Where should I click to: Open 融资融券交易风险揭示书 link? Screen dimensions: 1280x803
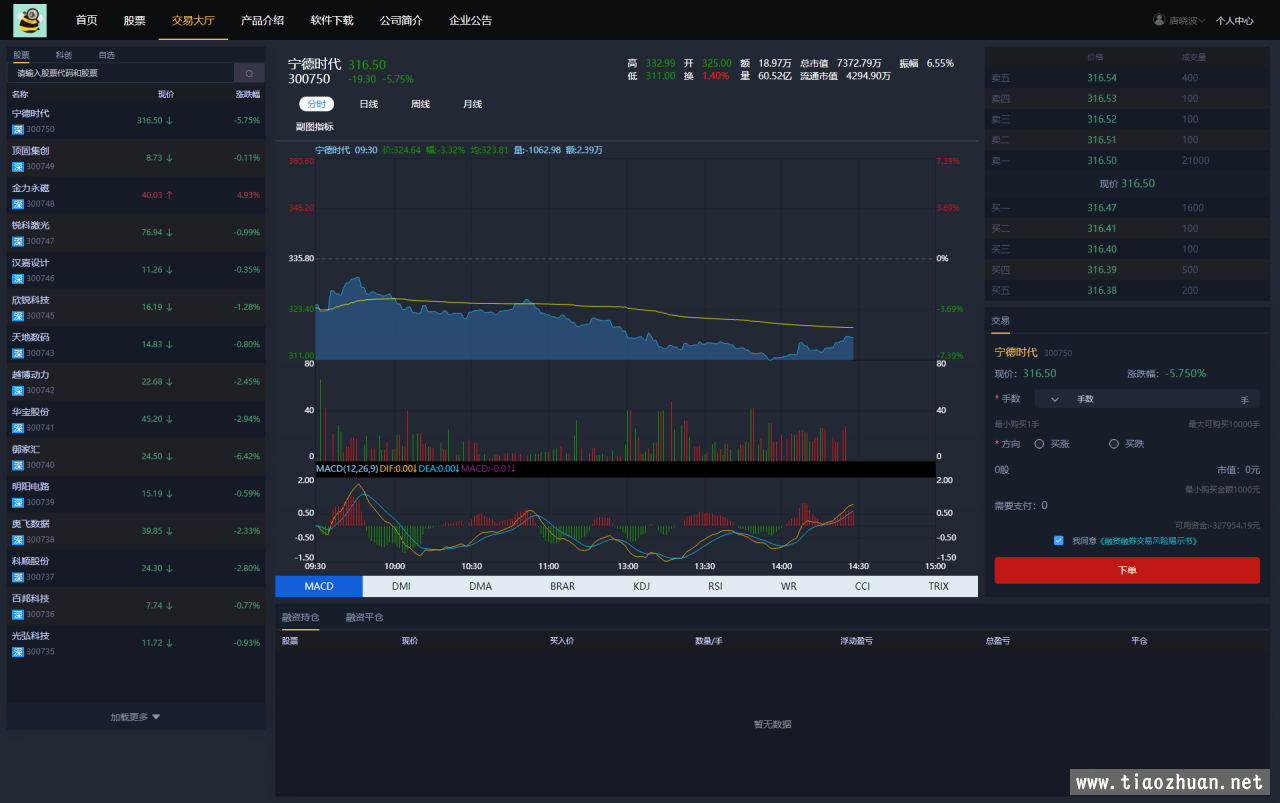[x=1147, y=540]
